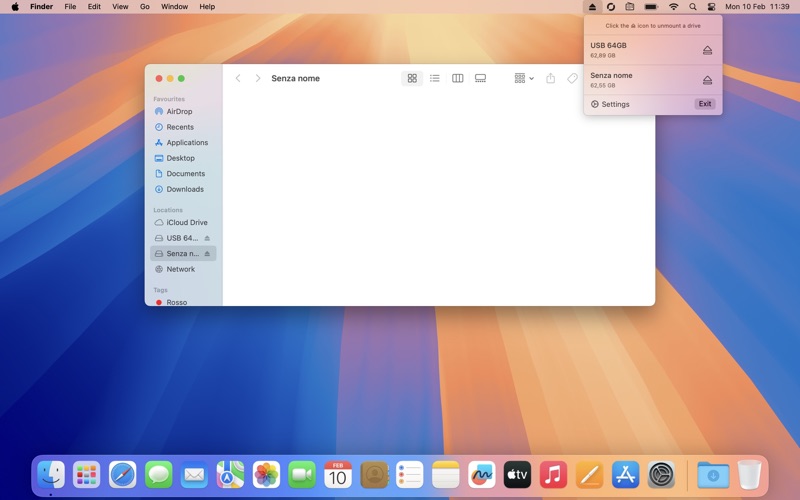Viewport: 800px width, 500px height.
Task: Open Messages from the Dock
Action: [159, 474]
